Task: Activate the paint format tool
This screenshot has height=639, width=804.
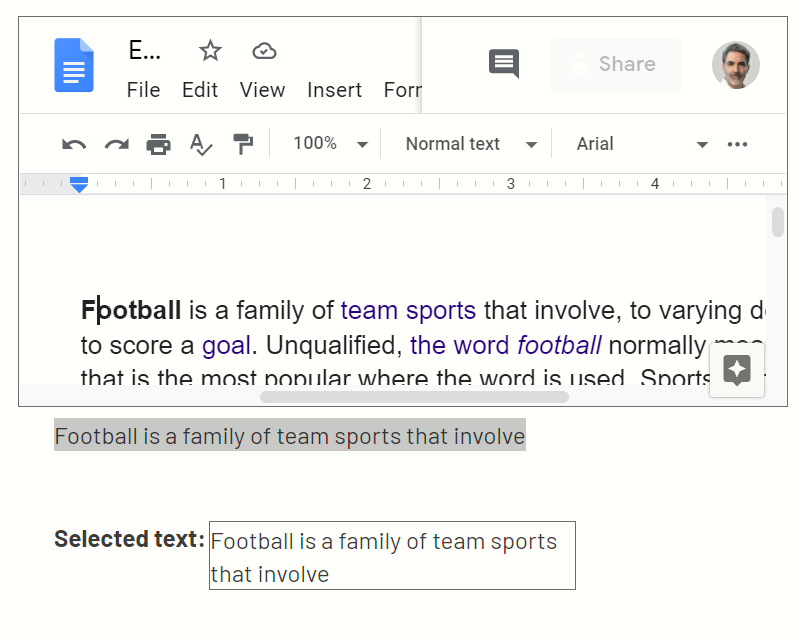Action: click(243, 144)
